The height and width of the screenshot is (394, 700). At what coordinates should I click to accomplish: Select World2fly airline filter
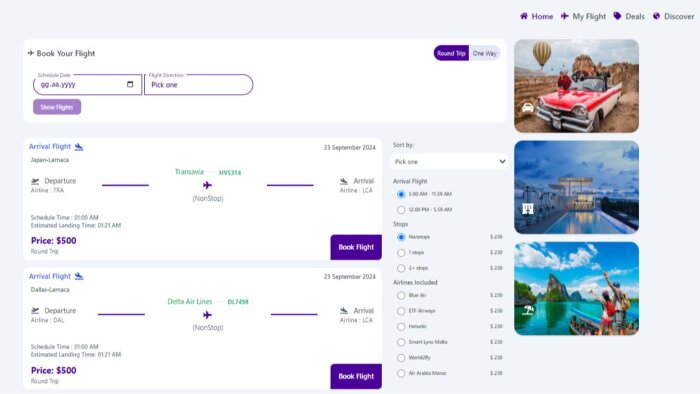click(401, 358)
